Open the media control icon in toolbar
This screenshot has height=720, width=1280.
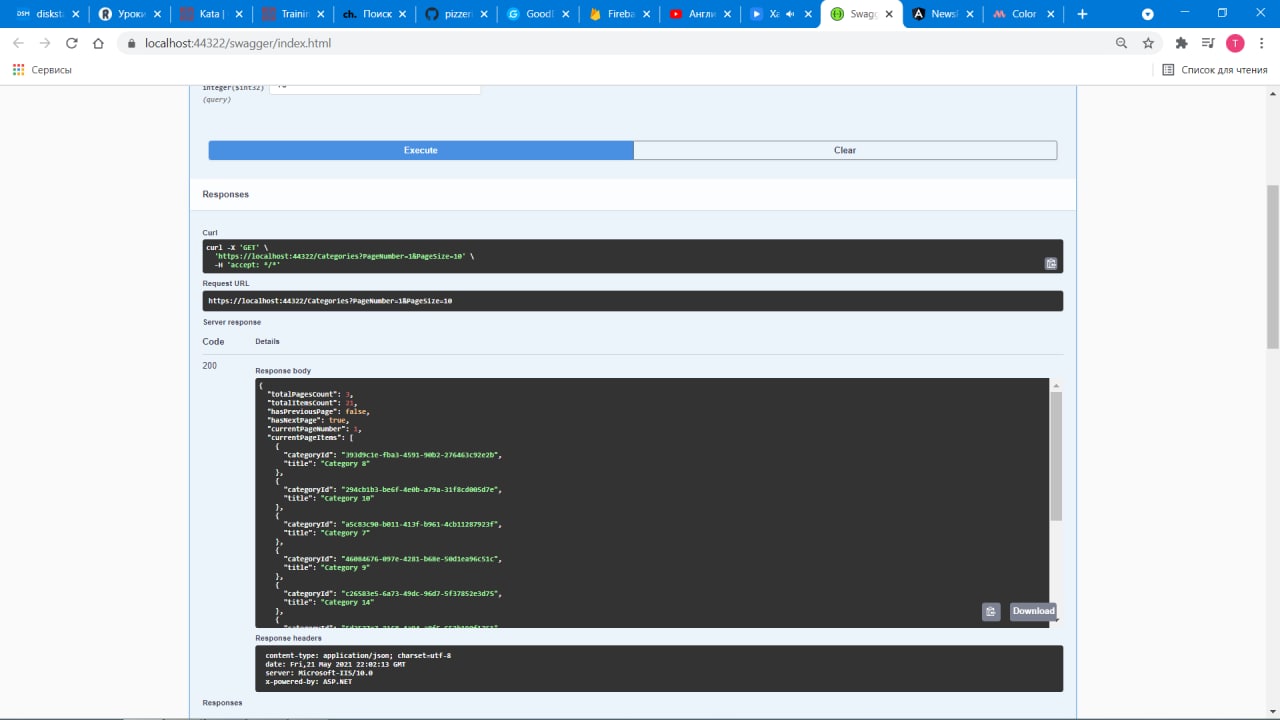point(1208,43)
